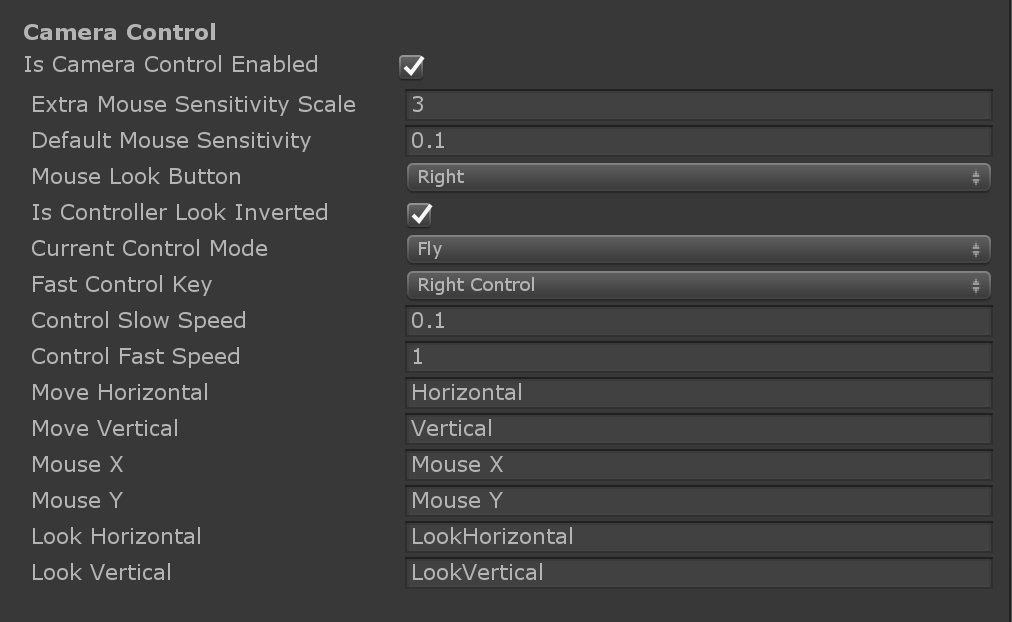1012x622 pixels.
Task: Open the Current Control Mode dropdown
Action: click(x=697, y=249)
